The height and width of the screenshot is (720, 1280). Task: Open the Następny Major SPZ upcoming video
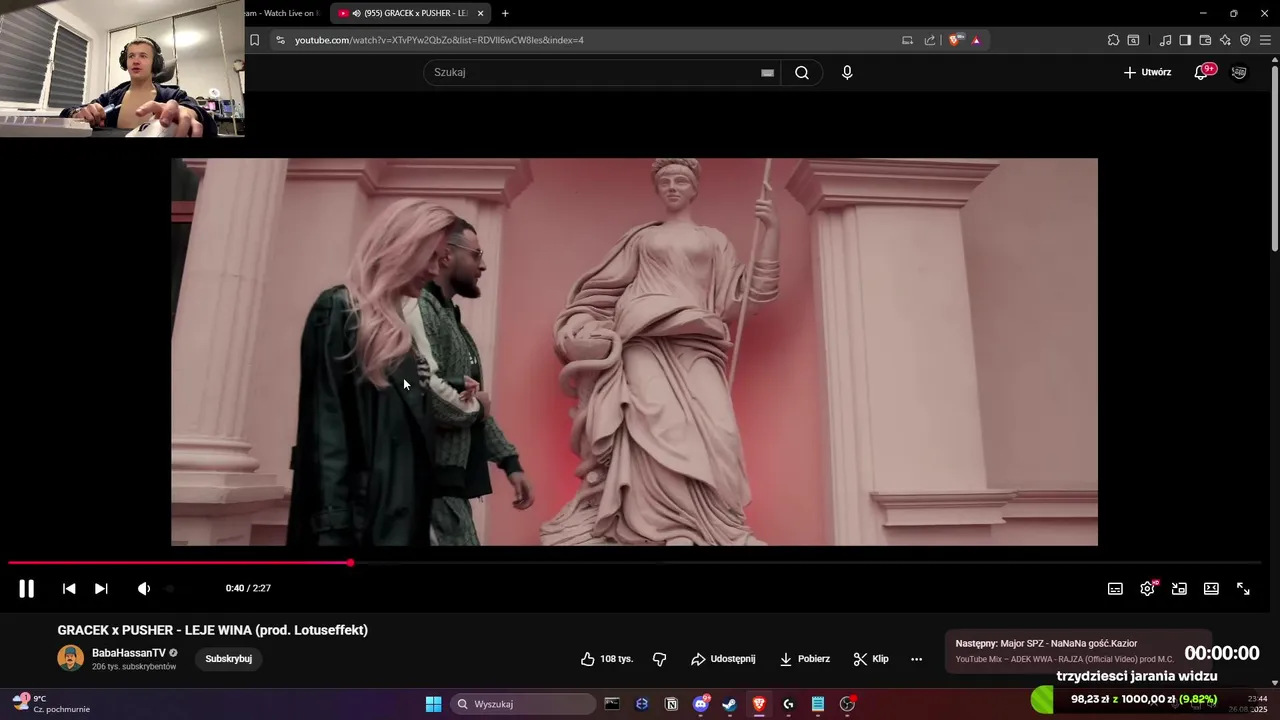point(1076,651)
